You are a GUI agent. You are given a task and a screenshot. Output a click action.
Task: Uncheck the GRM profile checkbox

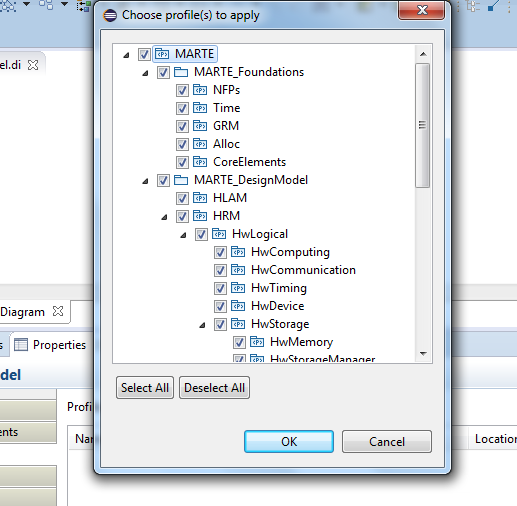[x=182, y=126]
